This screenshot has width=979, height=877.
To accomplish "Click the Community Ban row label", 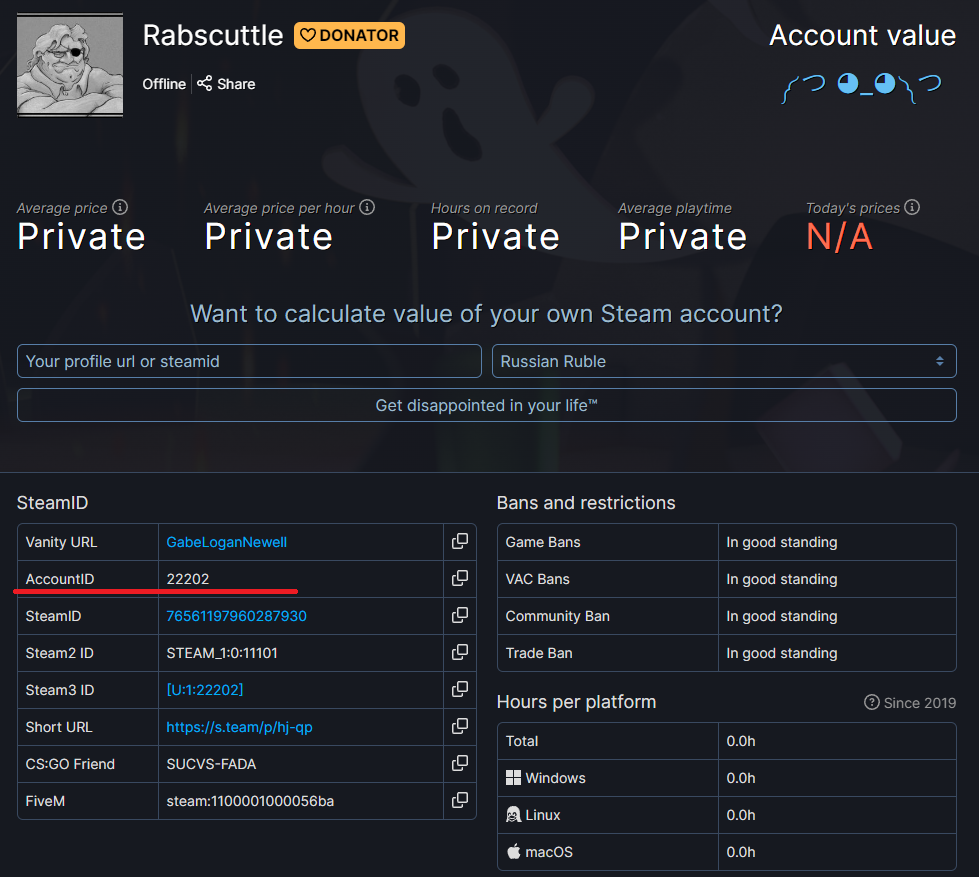I will point(558,616).
